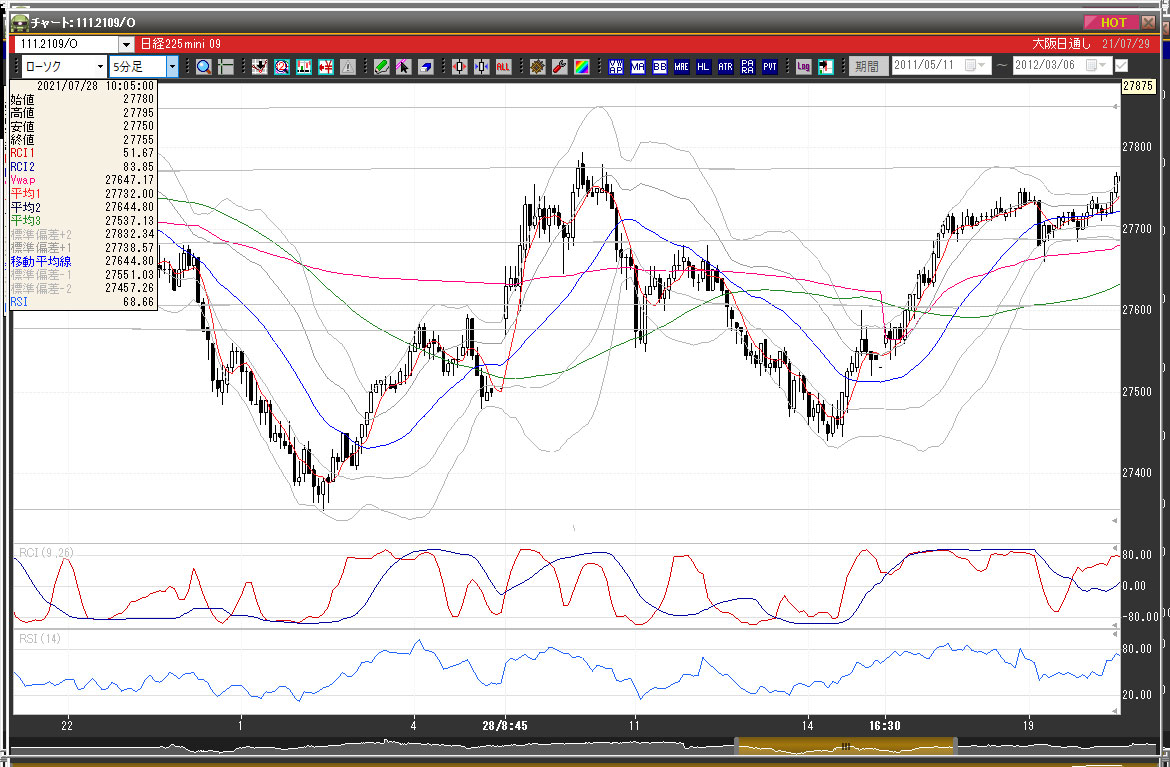Click the bottom timeline range slider handle
Screen dimensions: 1170x767
(x=845, y=746)
